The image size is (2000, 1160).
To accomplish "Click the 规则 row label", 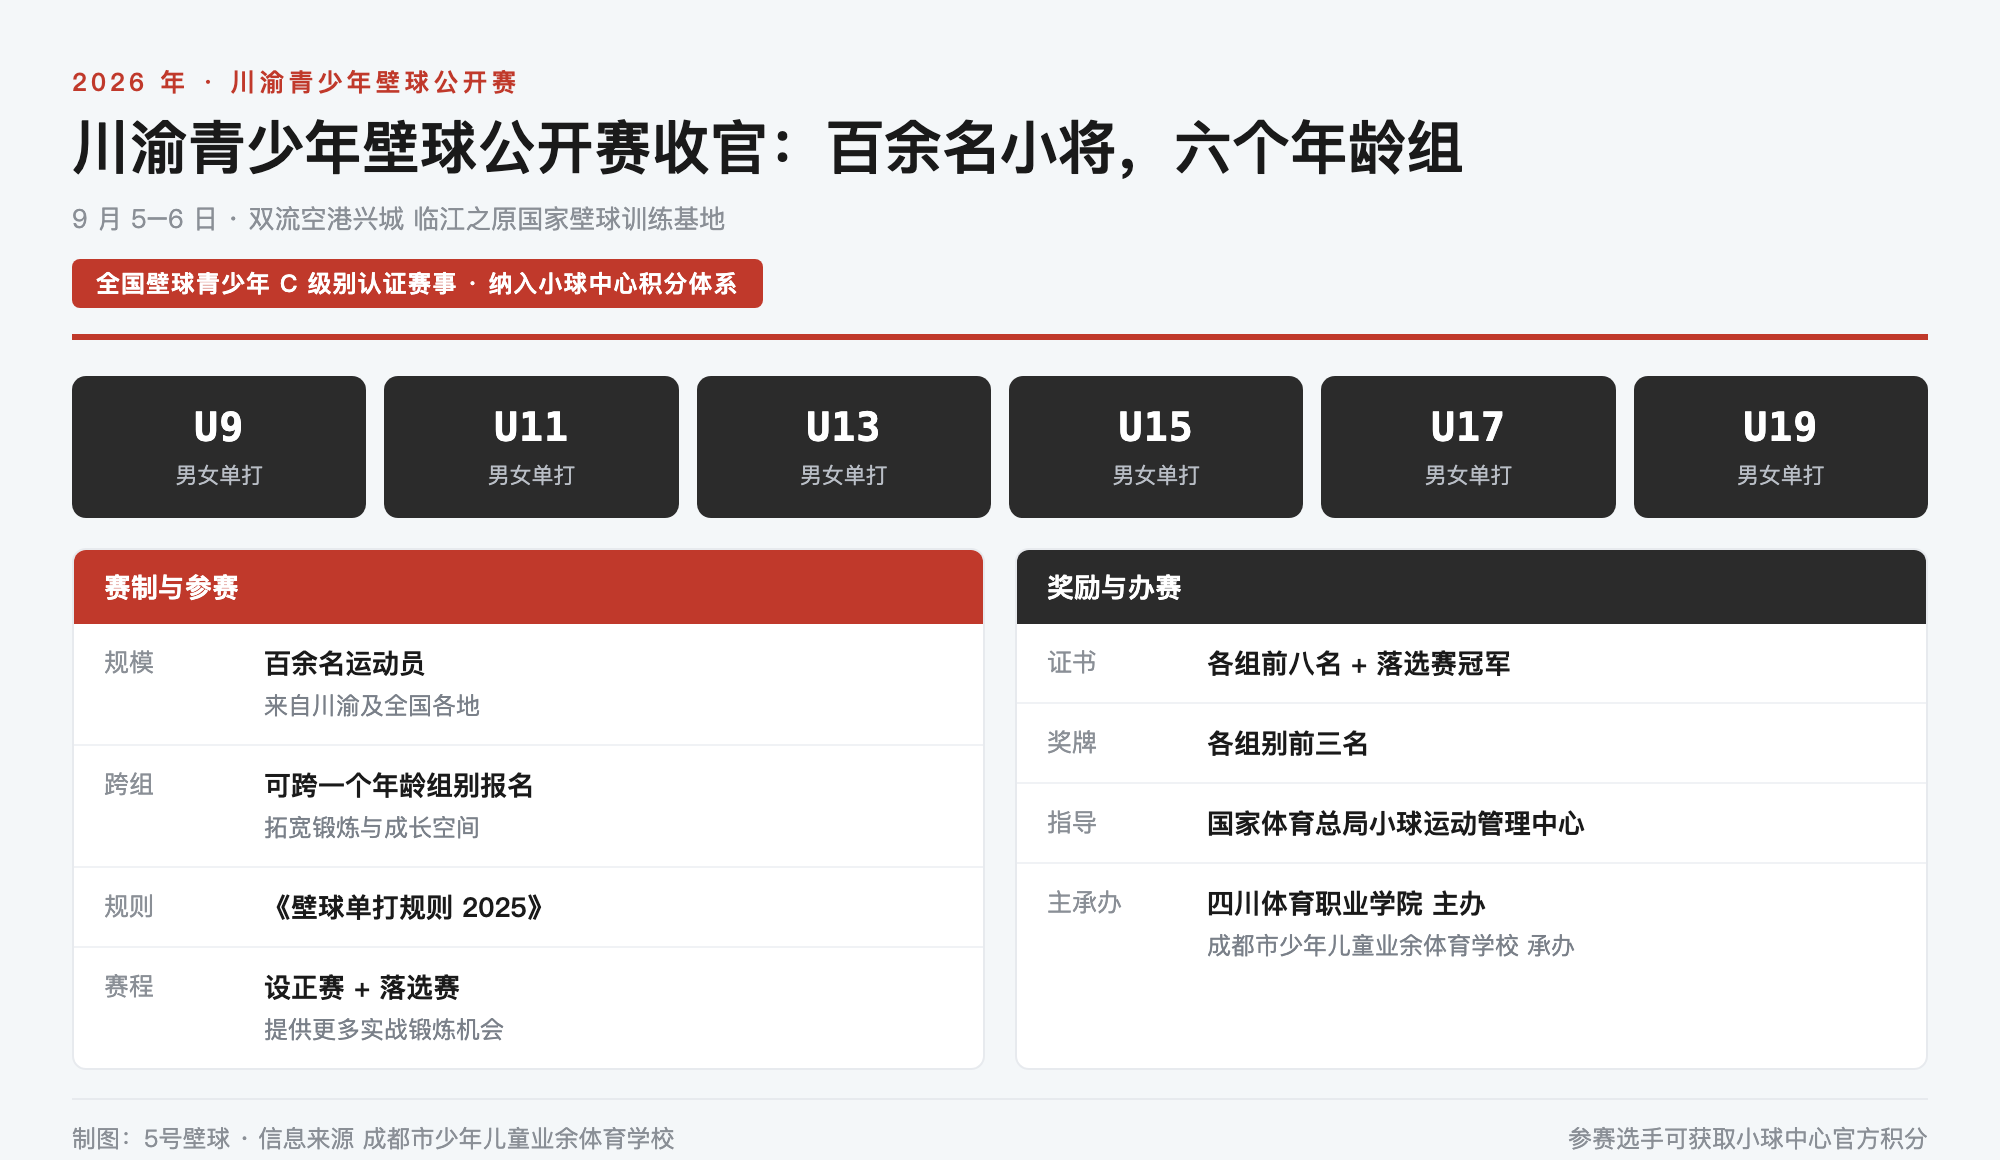I will click(x=129, y=907).
